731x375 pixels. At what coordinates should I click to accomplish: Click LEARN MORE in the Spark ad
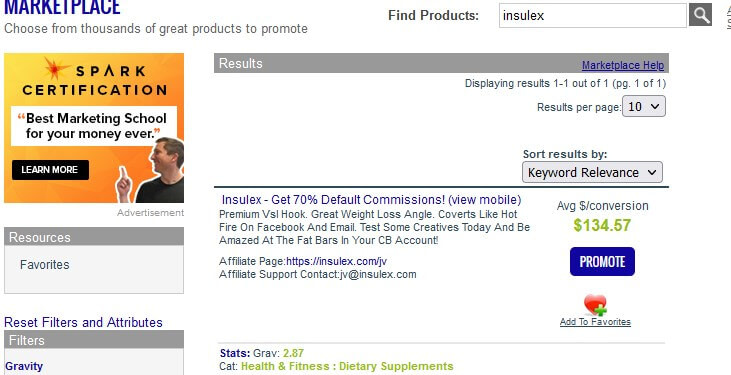(50, 170)
